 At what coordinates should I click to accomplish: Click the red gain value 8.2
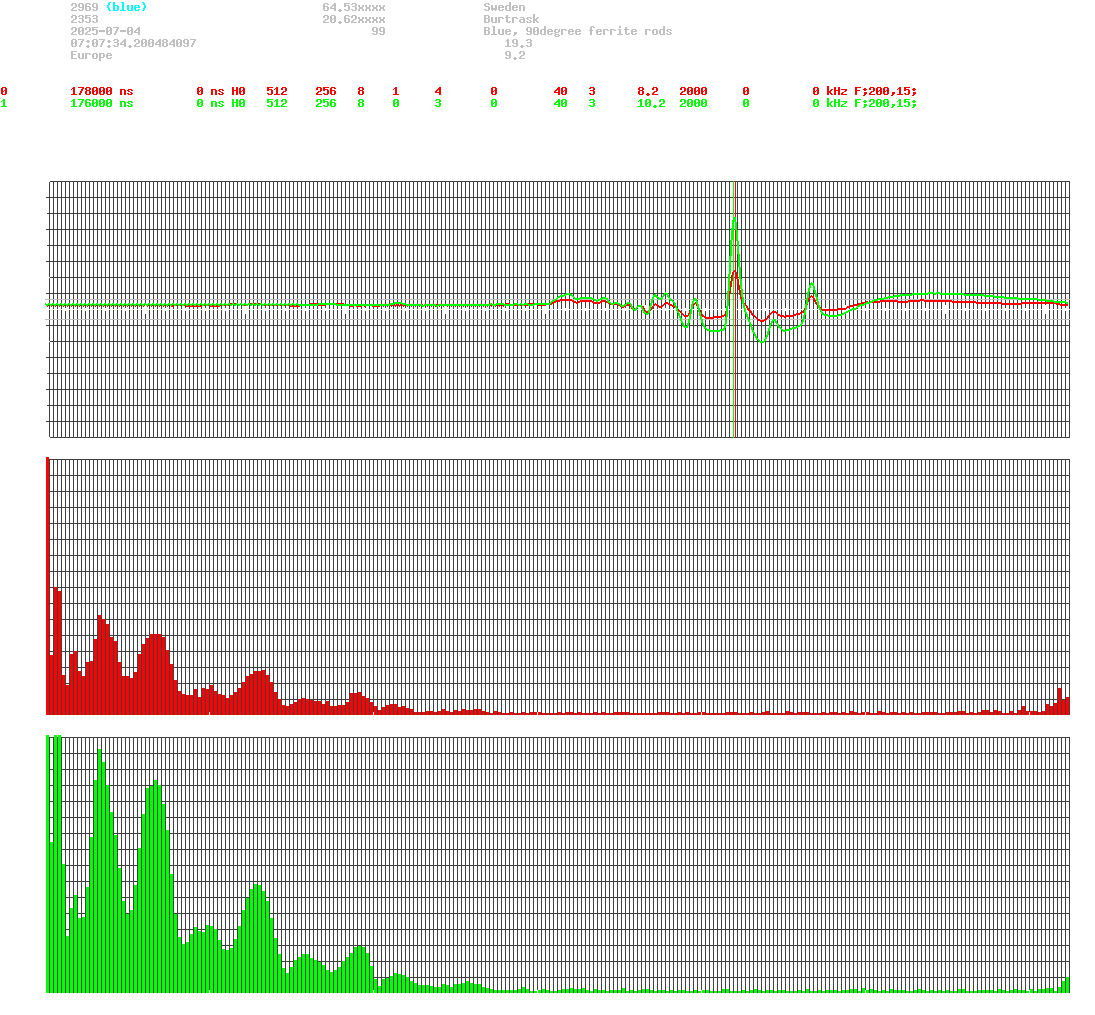[647, 91]
